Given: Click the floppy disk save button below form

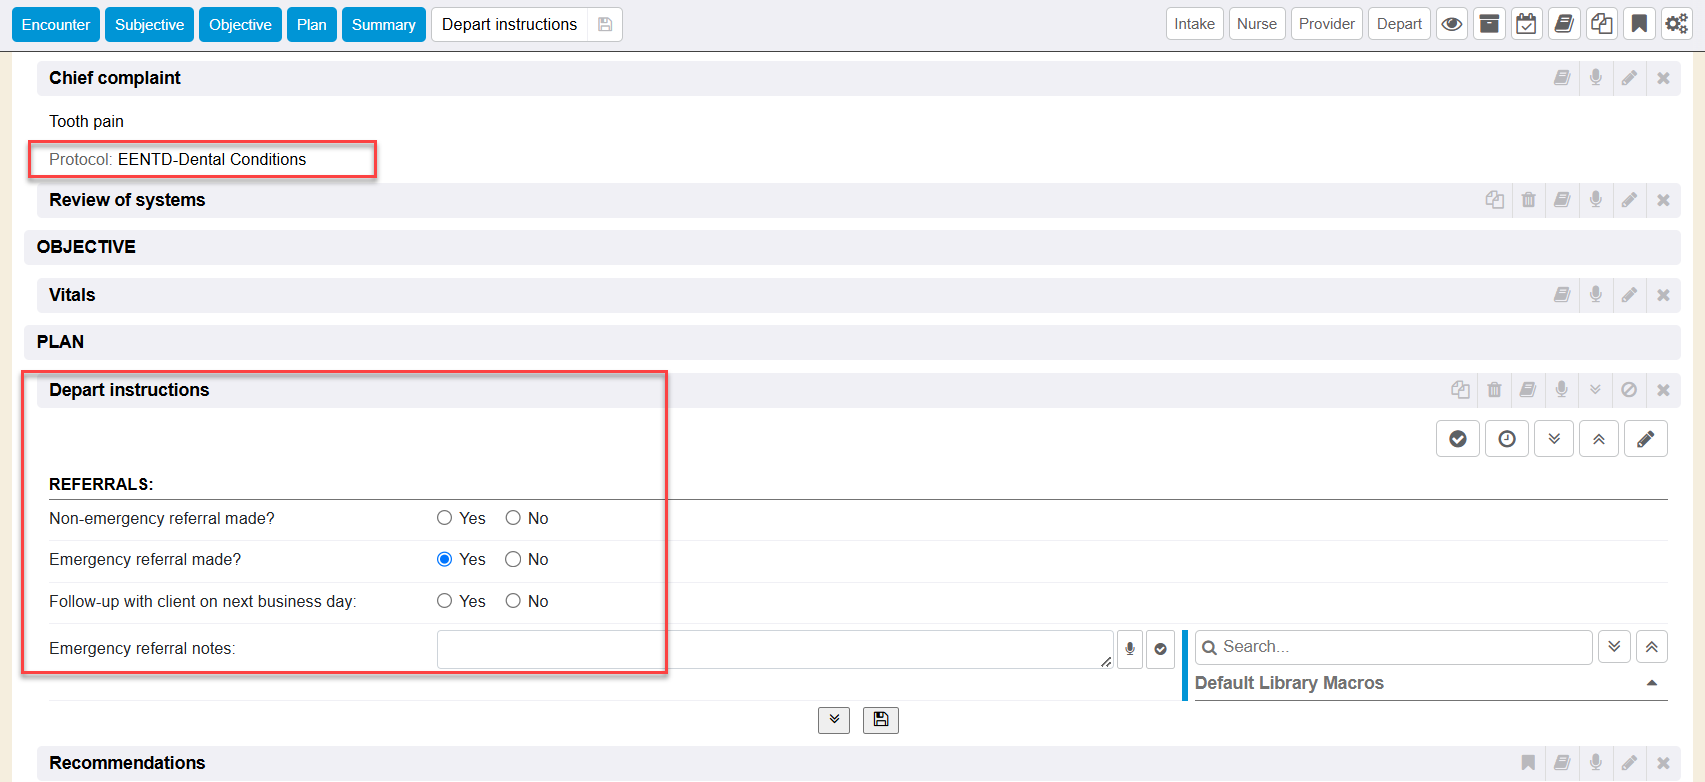Looking at the screenshot, I should coord(881,720).
